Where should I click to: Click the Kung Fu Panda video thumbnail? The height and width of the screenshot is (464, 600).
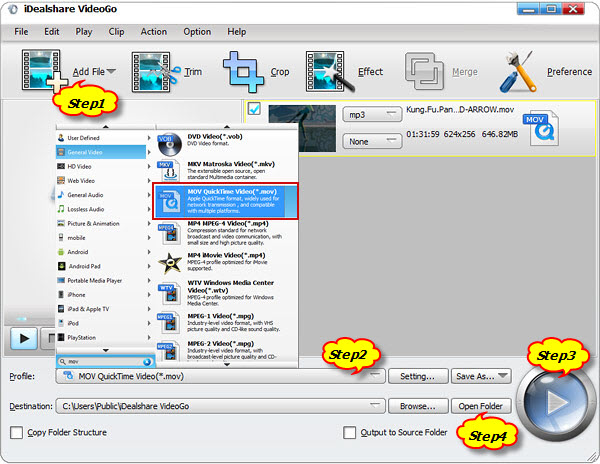(x=302, y=129)
